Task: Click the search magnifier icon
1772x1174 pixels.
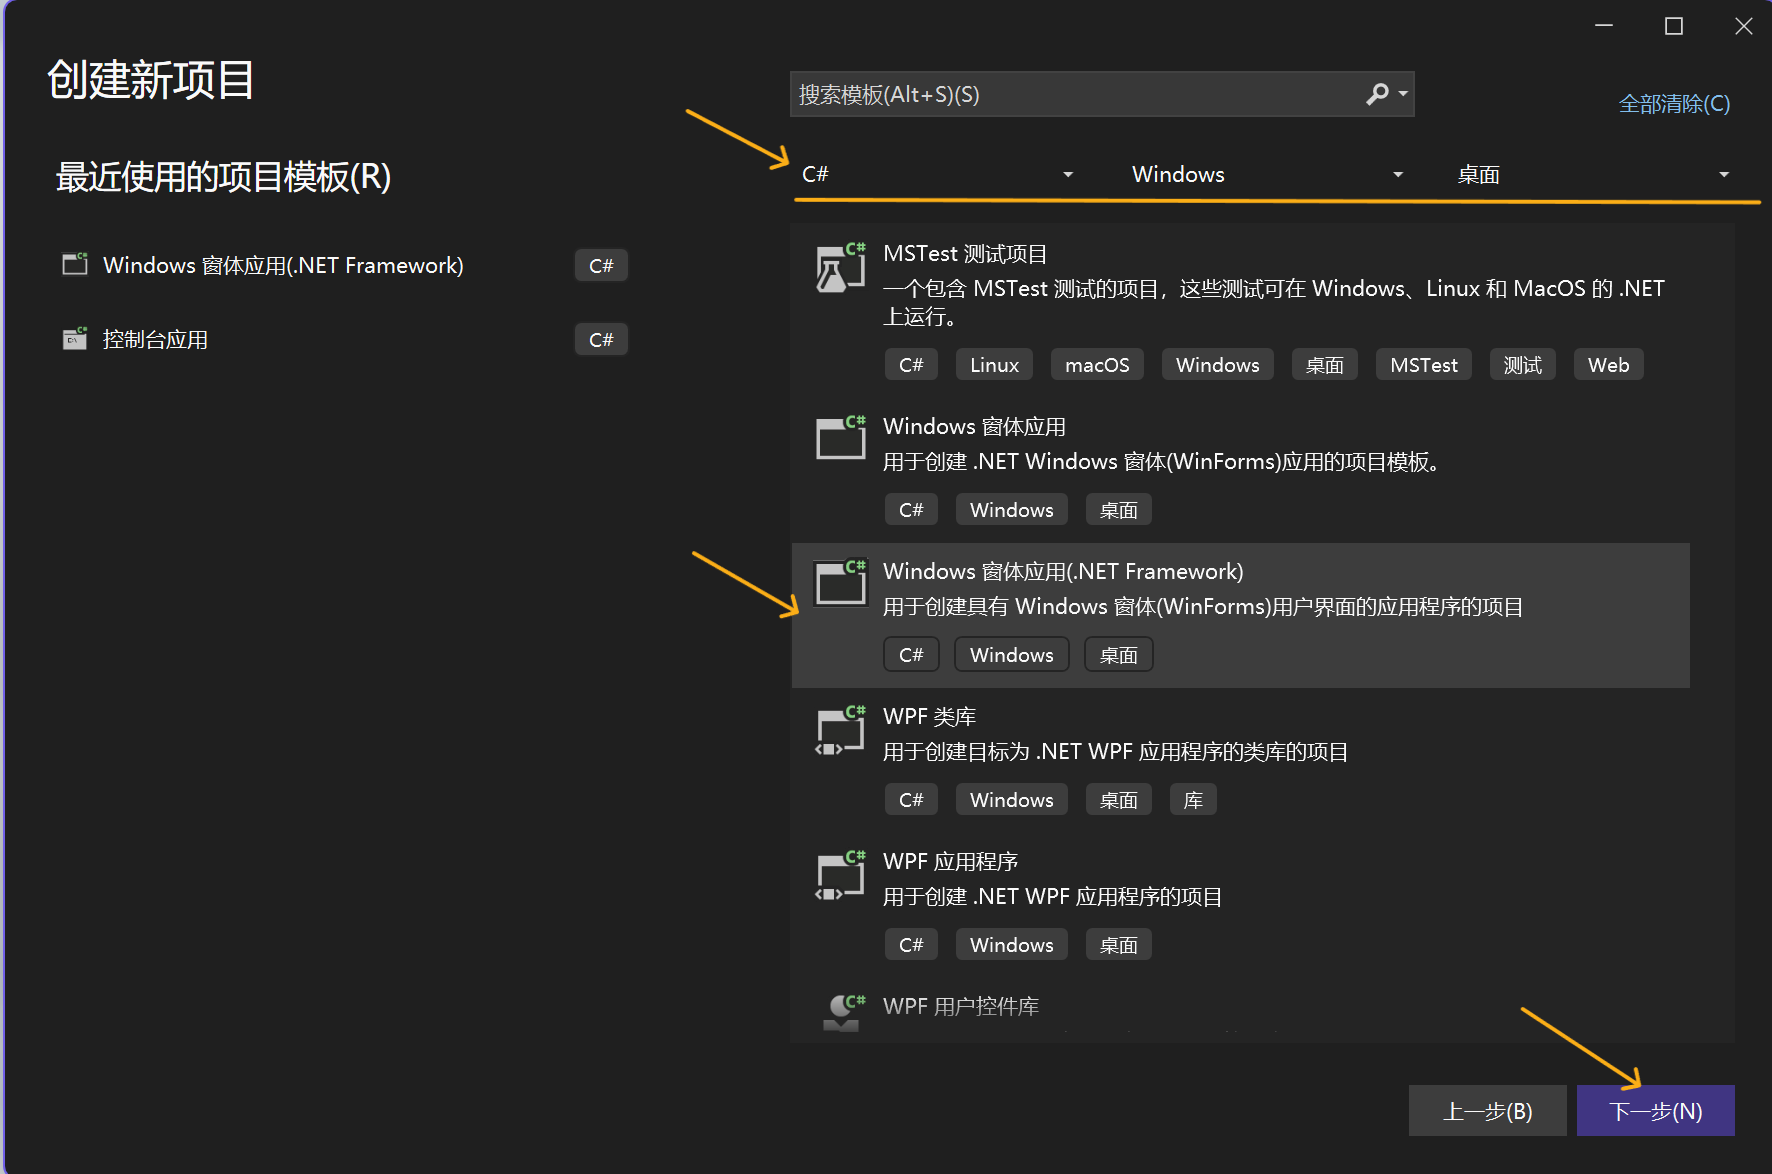Action: tap(1377, 93)
